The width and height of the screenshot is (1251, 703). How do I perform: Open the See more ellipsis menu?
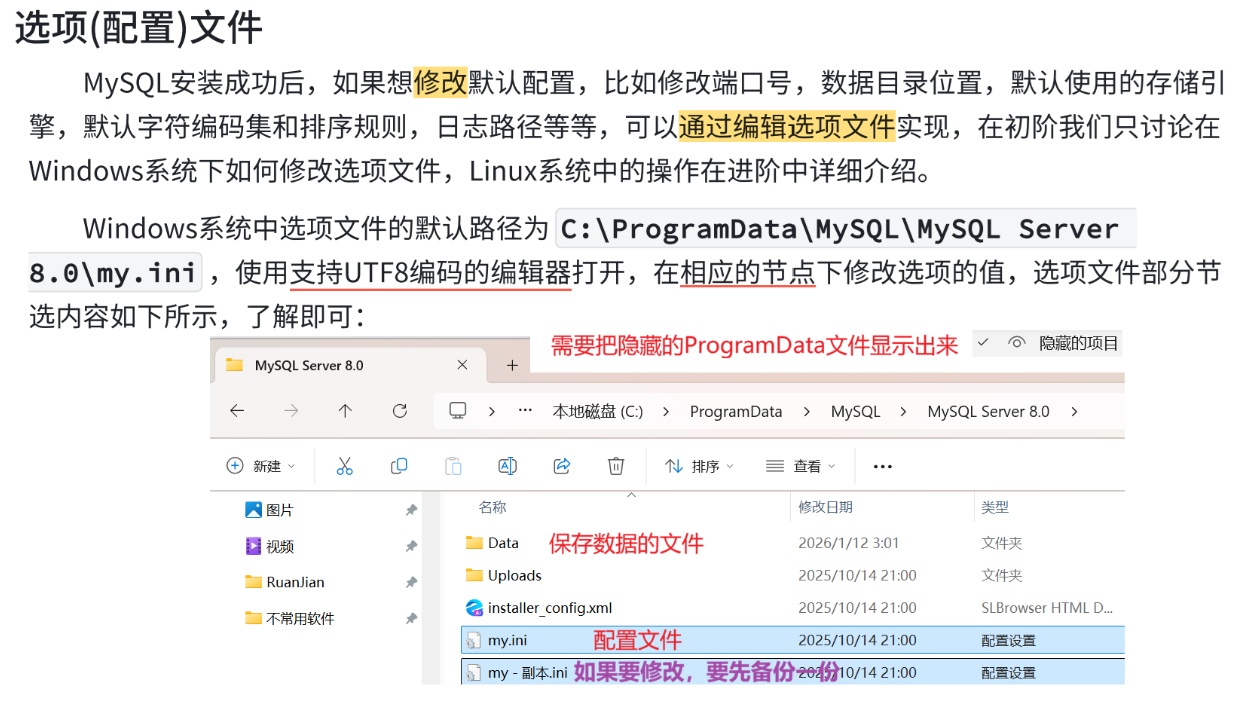[x=882, y=466]
